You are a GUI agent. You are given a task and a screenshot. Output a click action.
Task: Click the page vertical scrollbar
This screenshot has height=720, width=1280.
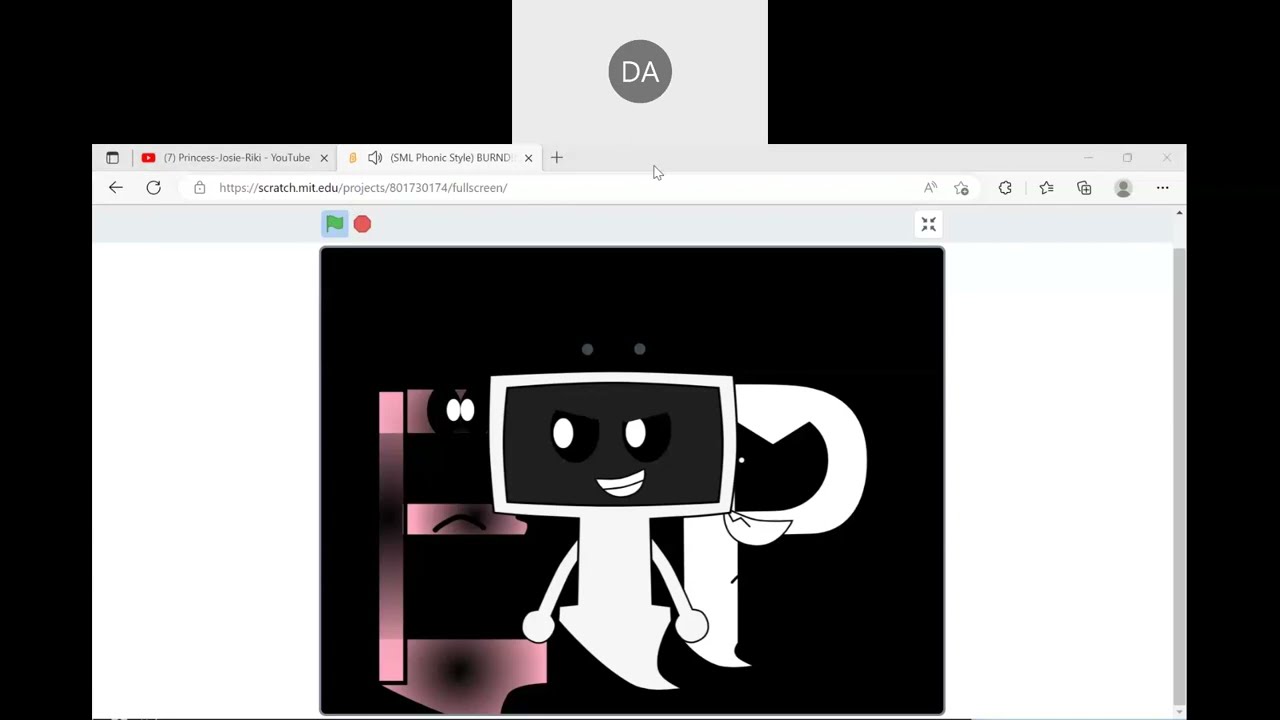[x=1179, y=478]
